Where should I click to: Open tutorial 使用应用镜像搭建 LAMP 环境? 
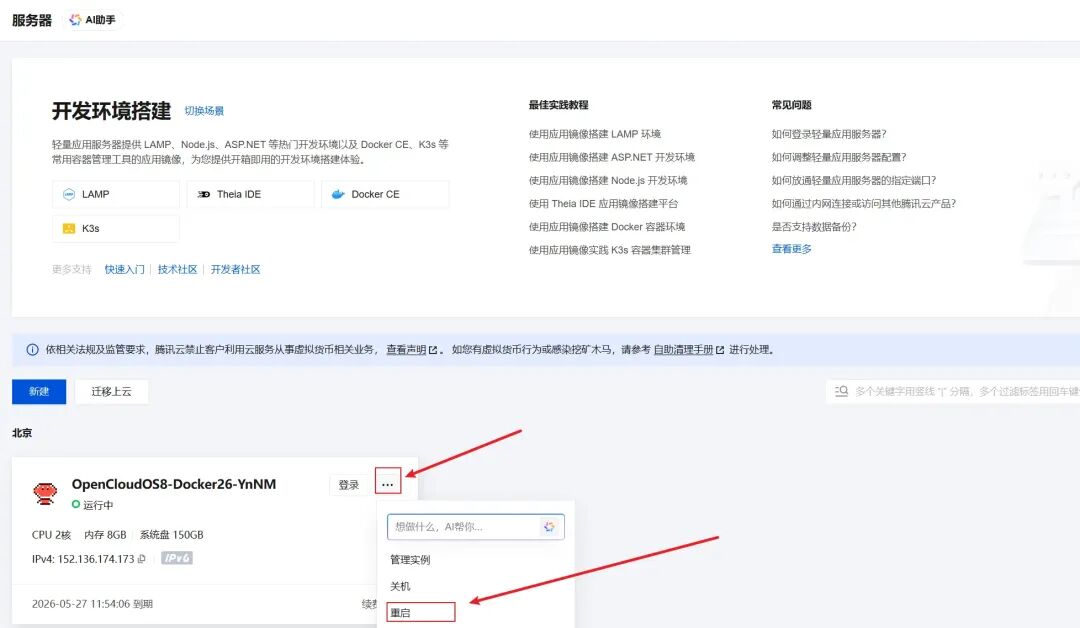point(594,134)
